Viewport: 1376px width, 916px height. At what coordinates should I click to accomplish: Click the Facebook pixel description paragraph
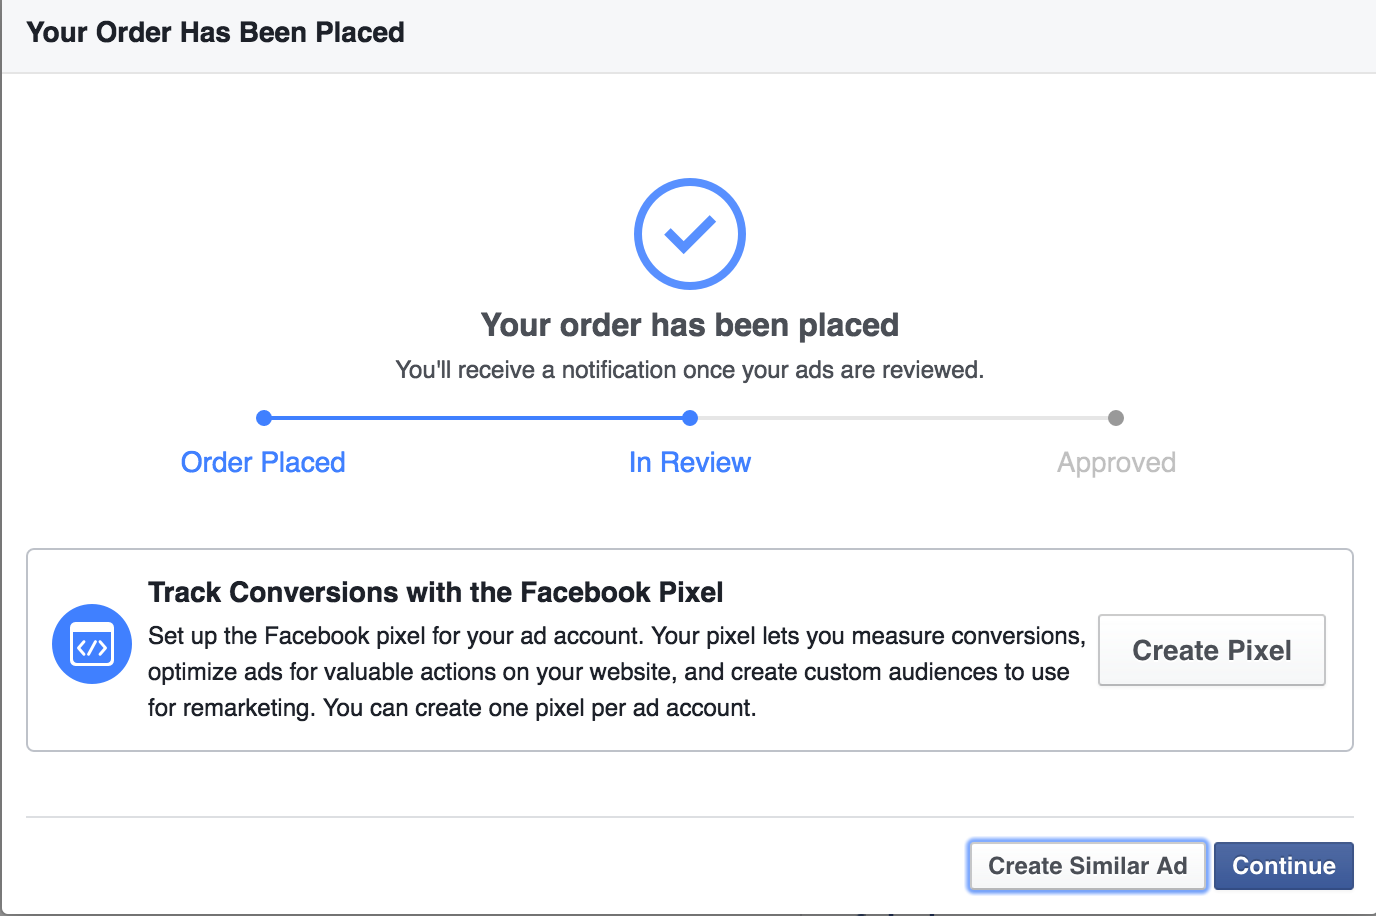pyautogui.click(x=616, y=672)
